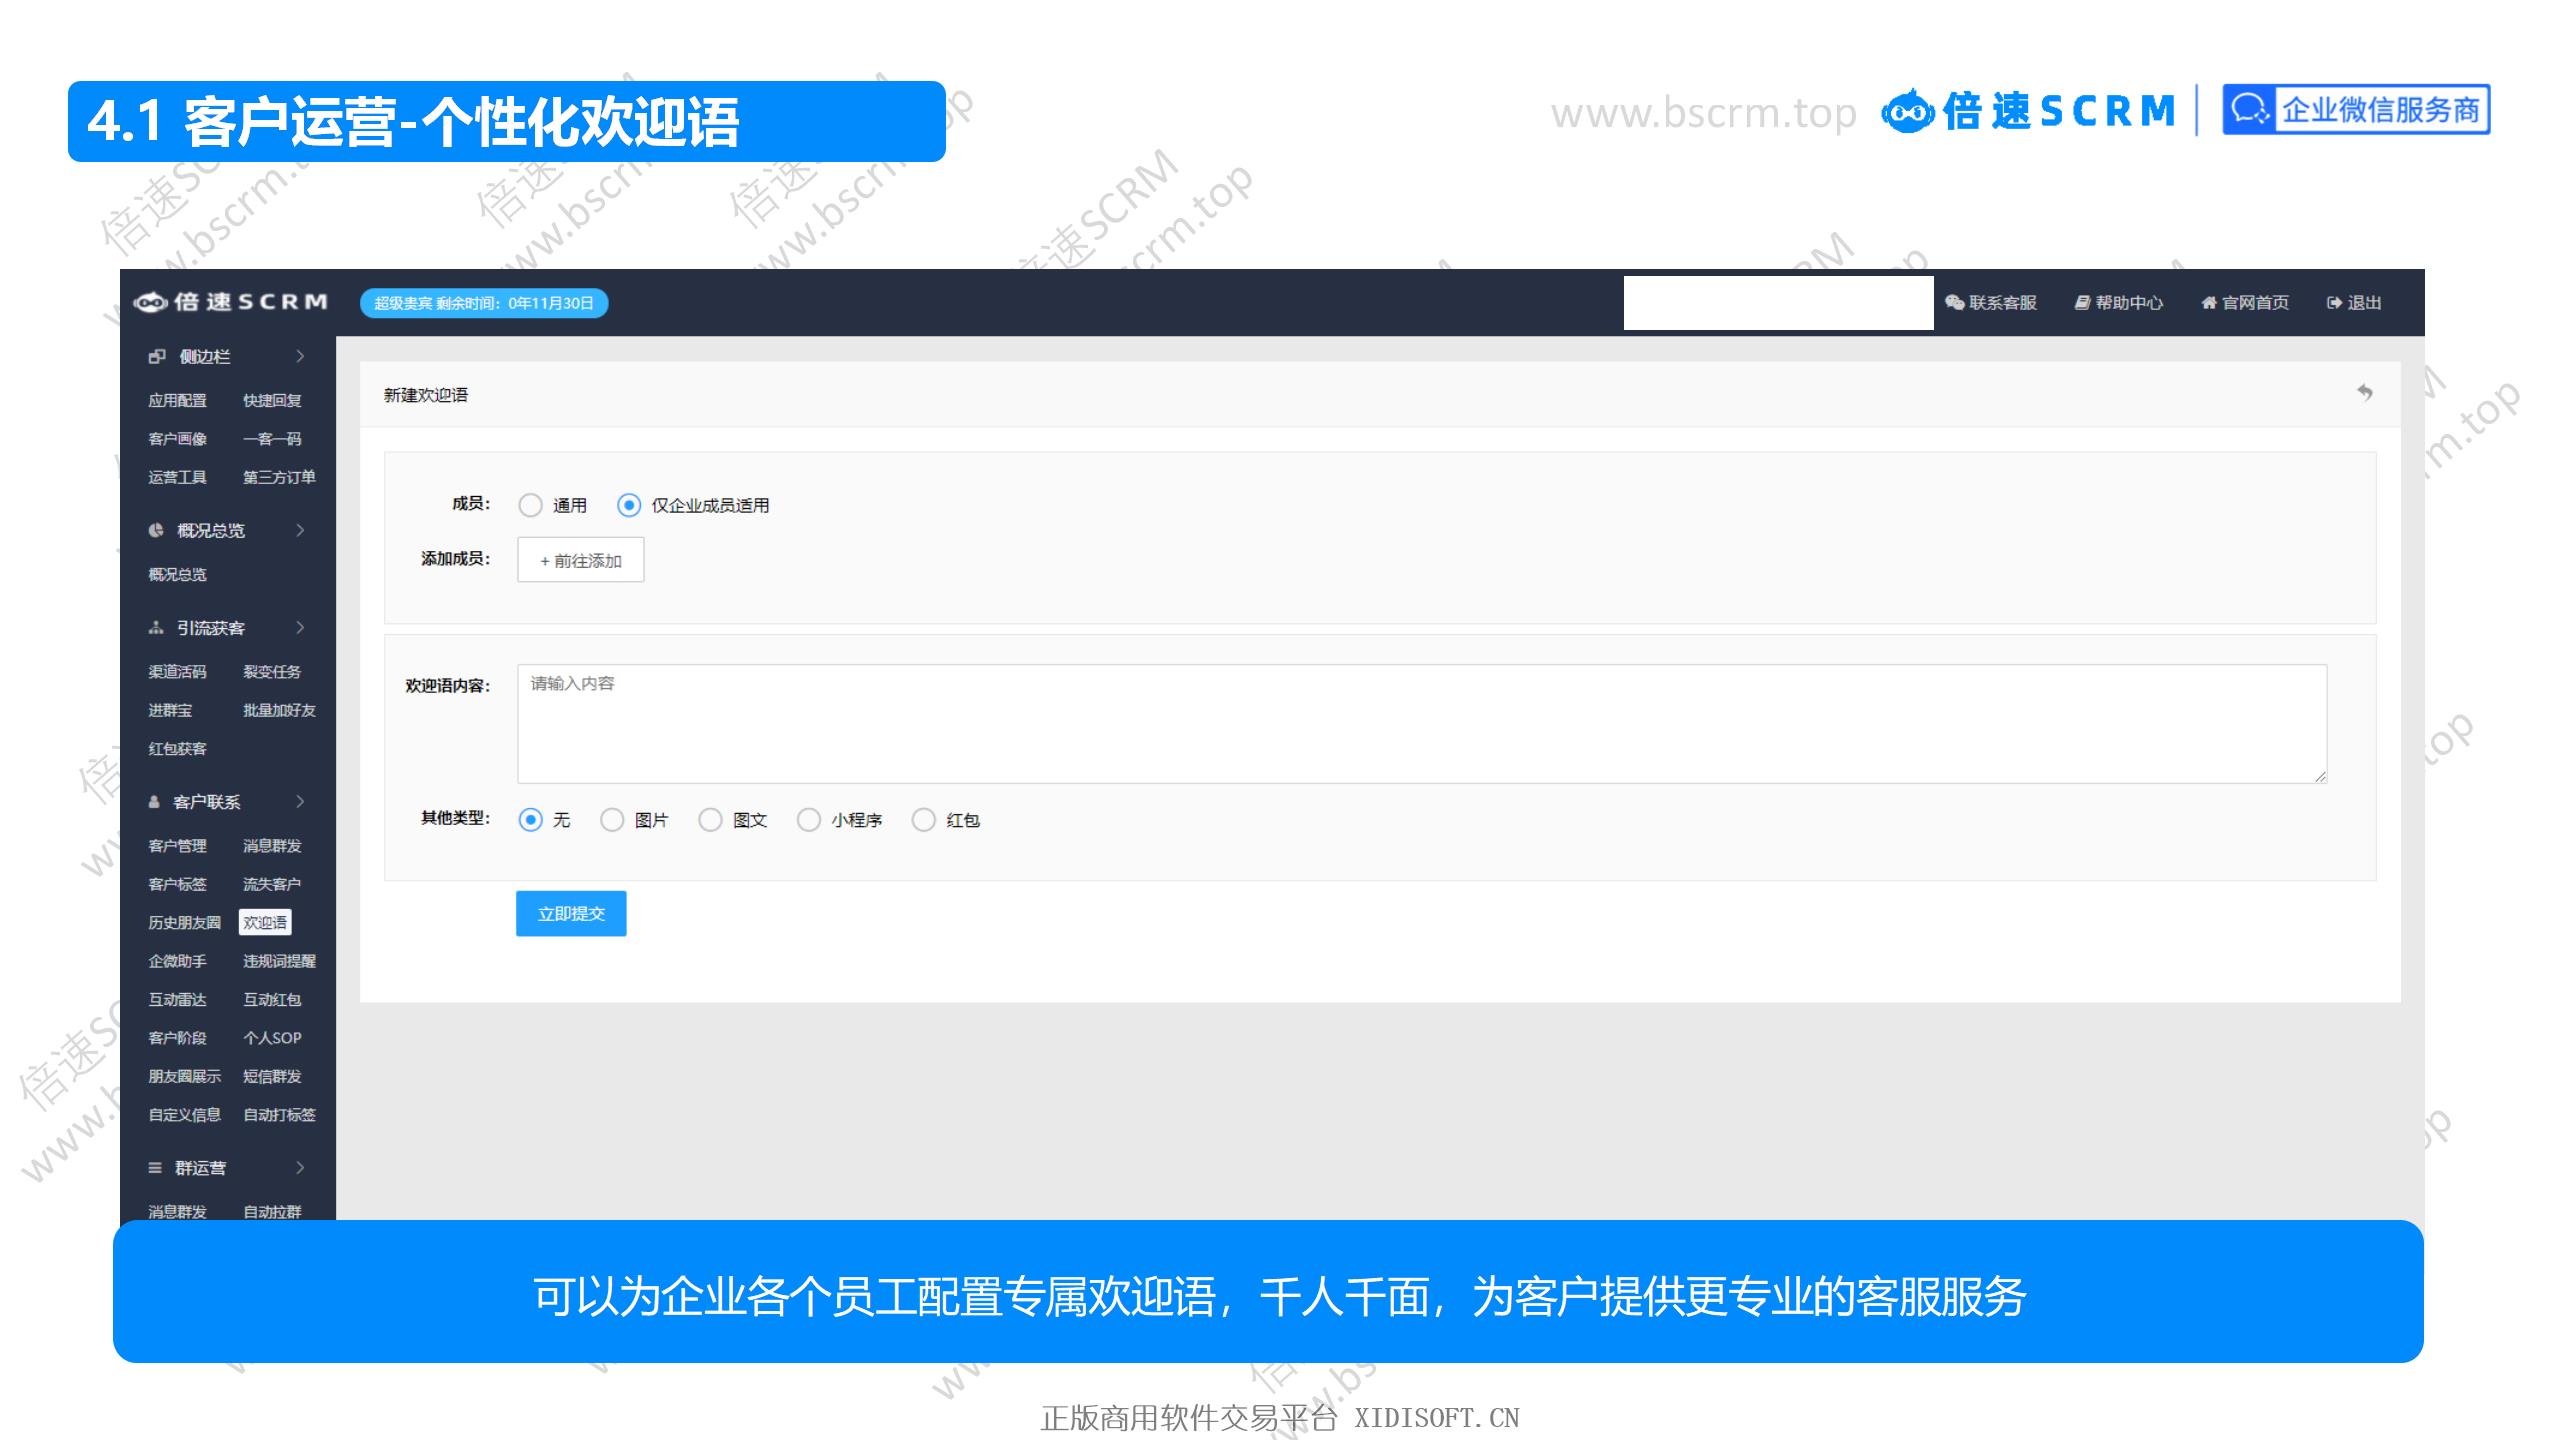
Task: Open 一客一码 menu item
Action: click(272, 439)
